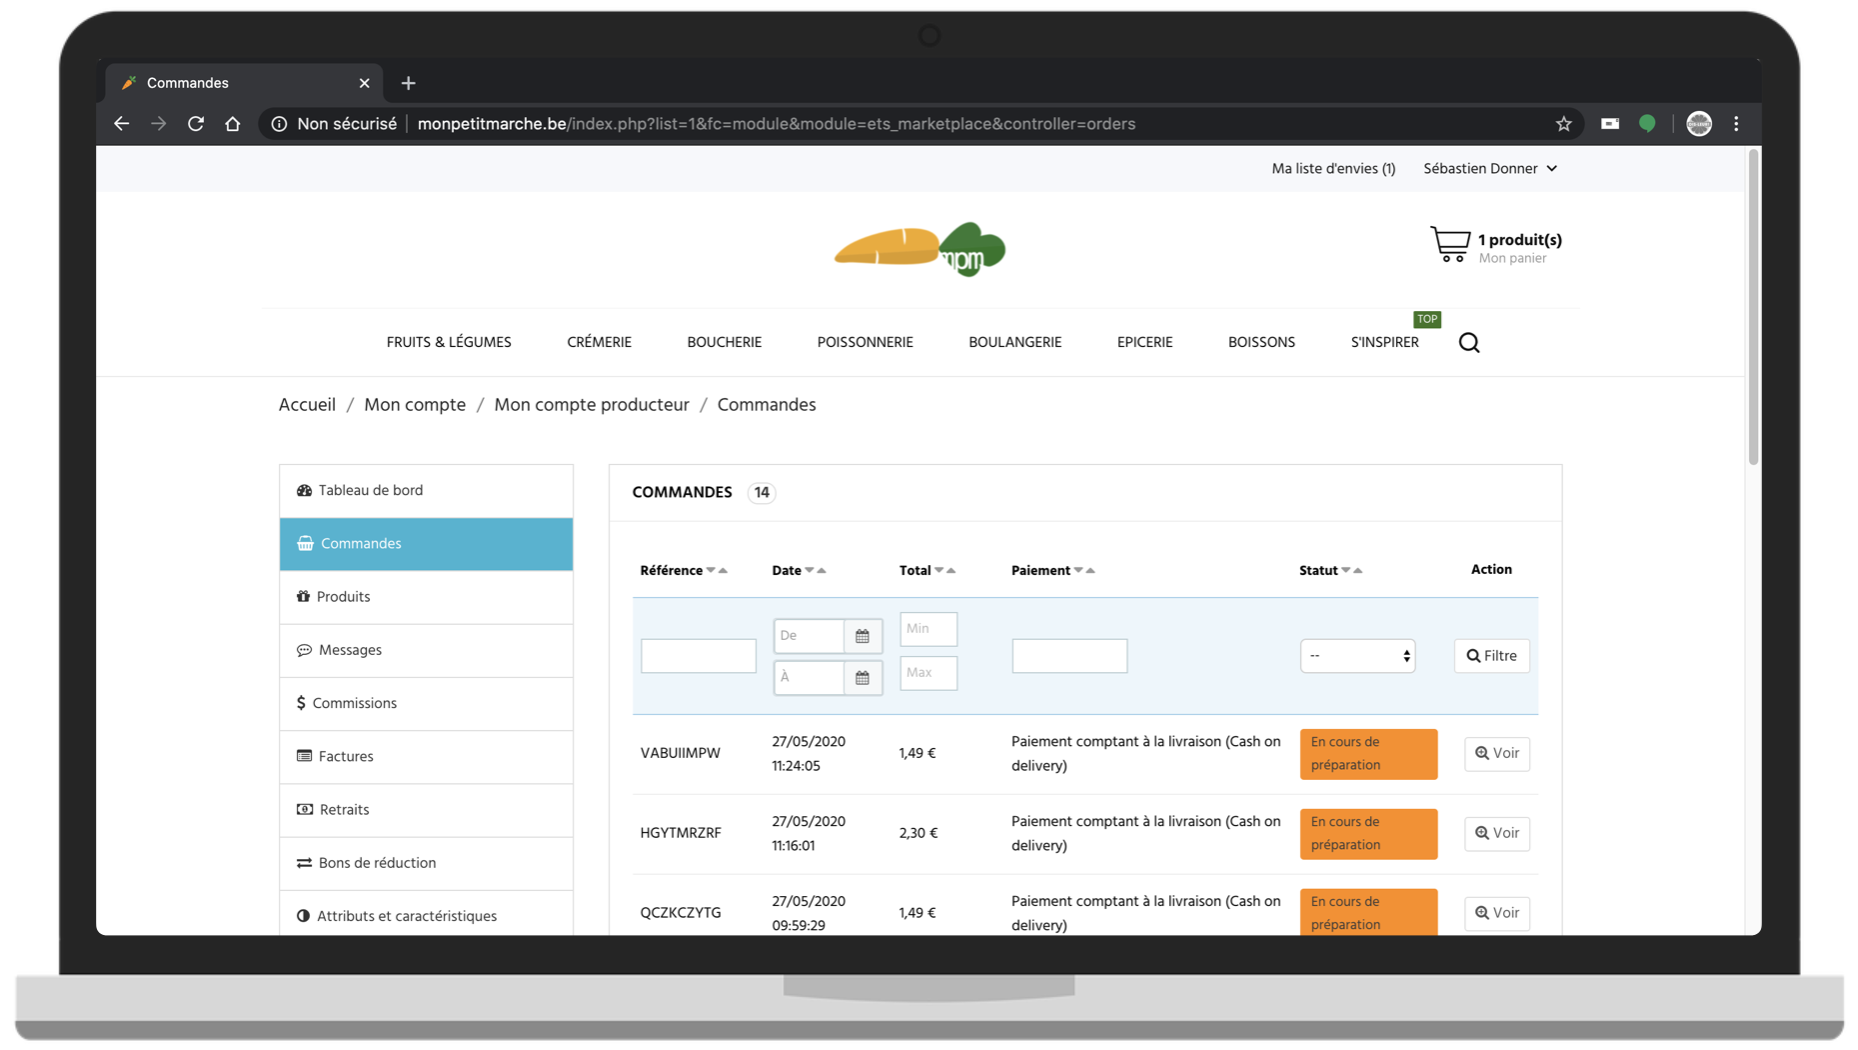
Task: Sort Date column descending arrow
Action: [x=810, y=571]
